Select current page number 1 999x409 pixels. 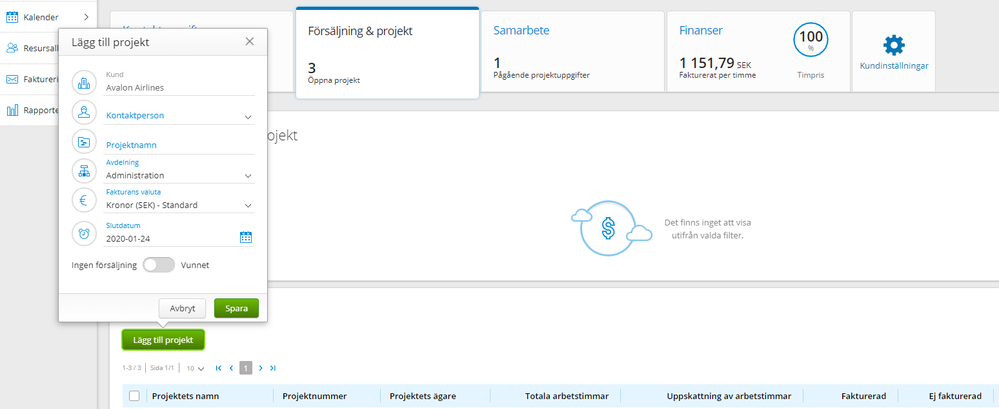click(x=246, y=368)
